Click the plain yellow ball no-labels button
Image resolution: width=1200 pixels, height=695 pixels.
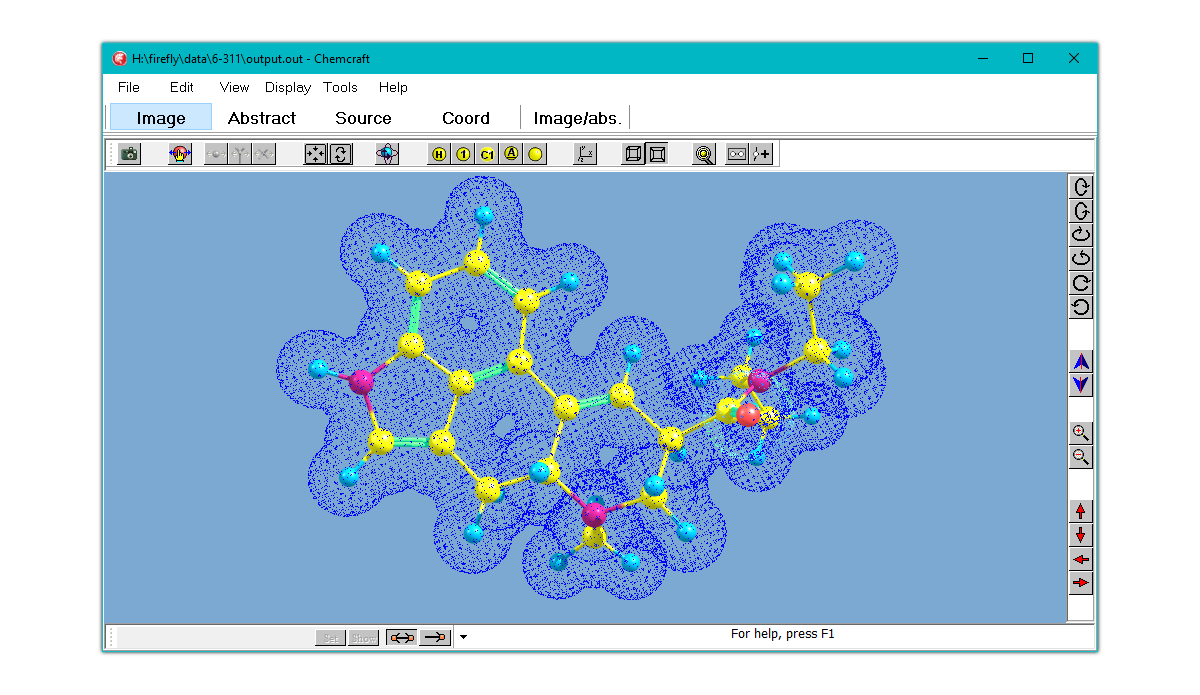[x=536, y=154]
